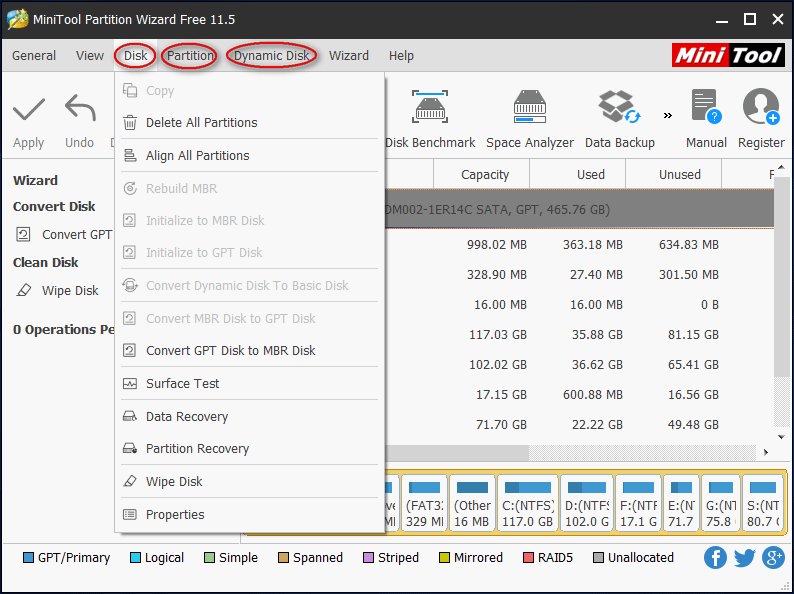Click the horizontal scrollbar right arrow
794x594 pixels.
(x=766, y=452)
